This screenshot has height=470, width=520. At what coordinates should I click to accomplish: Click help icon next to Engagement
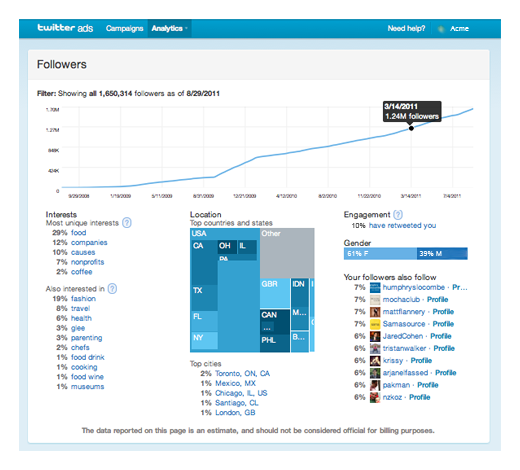point(398,214)
